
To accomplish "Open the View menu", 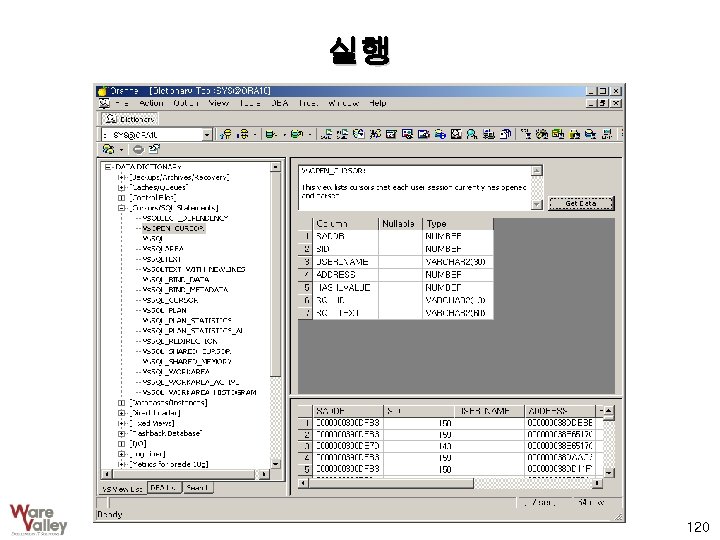I will point(219,103).
